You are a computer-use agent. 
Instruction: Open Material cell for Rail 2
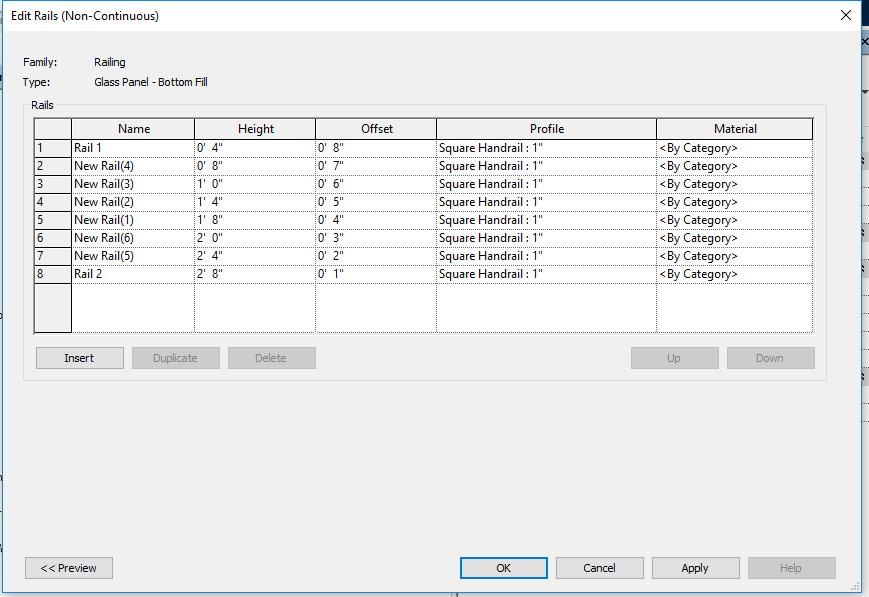point(733,273)
